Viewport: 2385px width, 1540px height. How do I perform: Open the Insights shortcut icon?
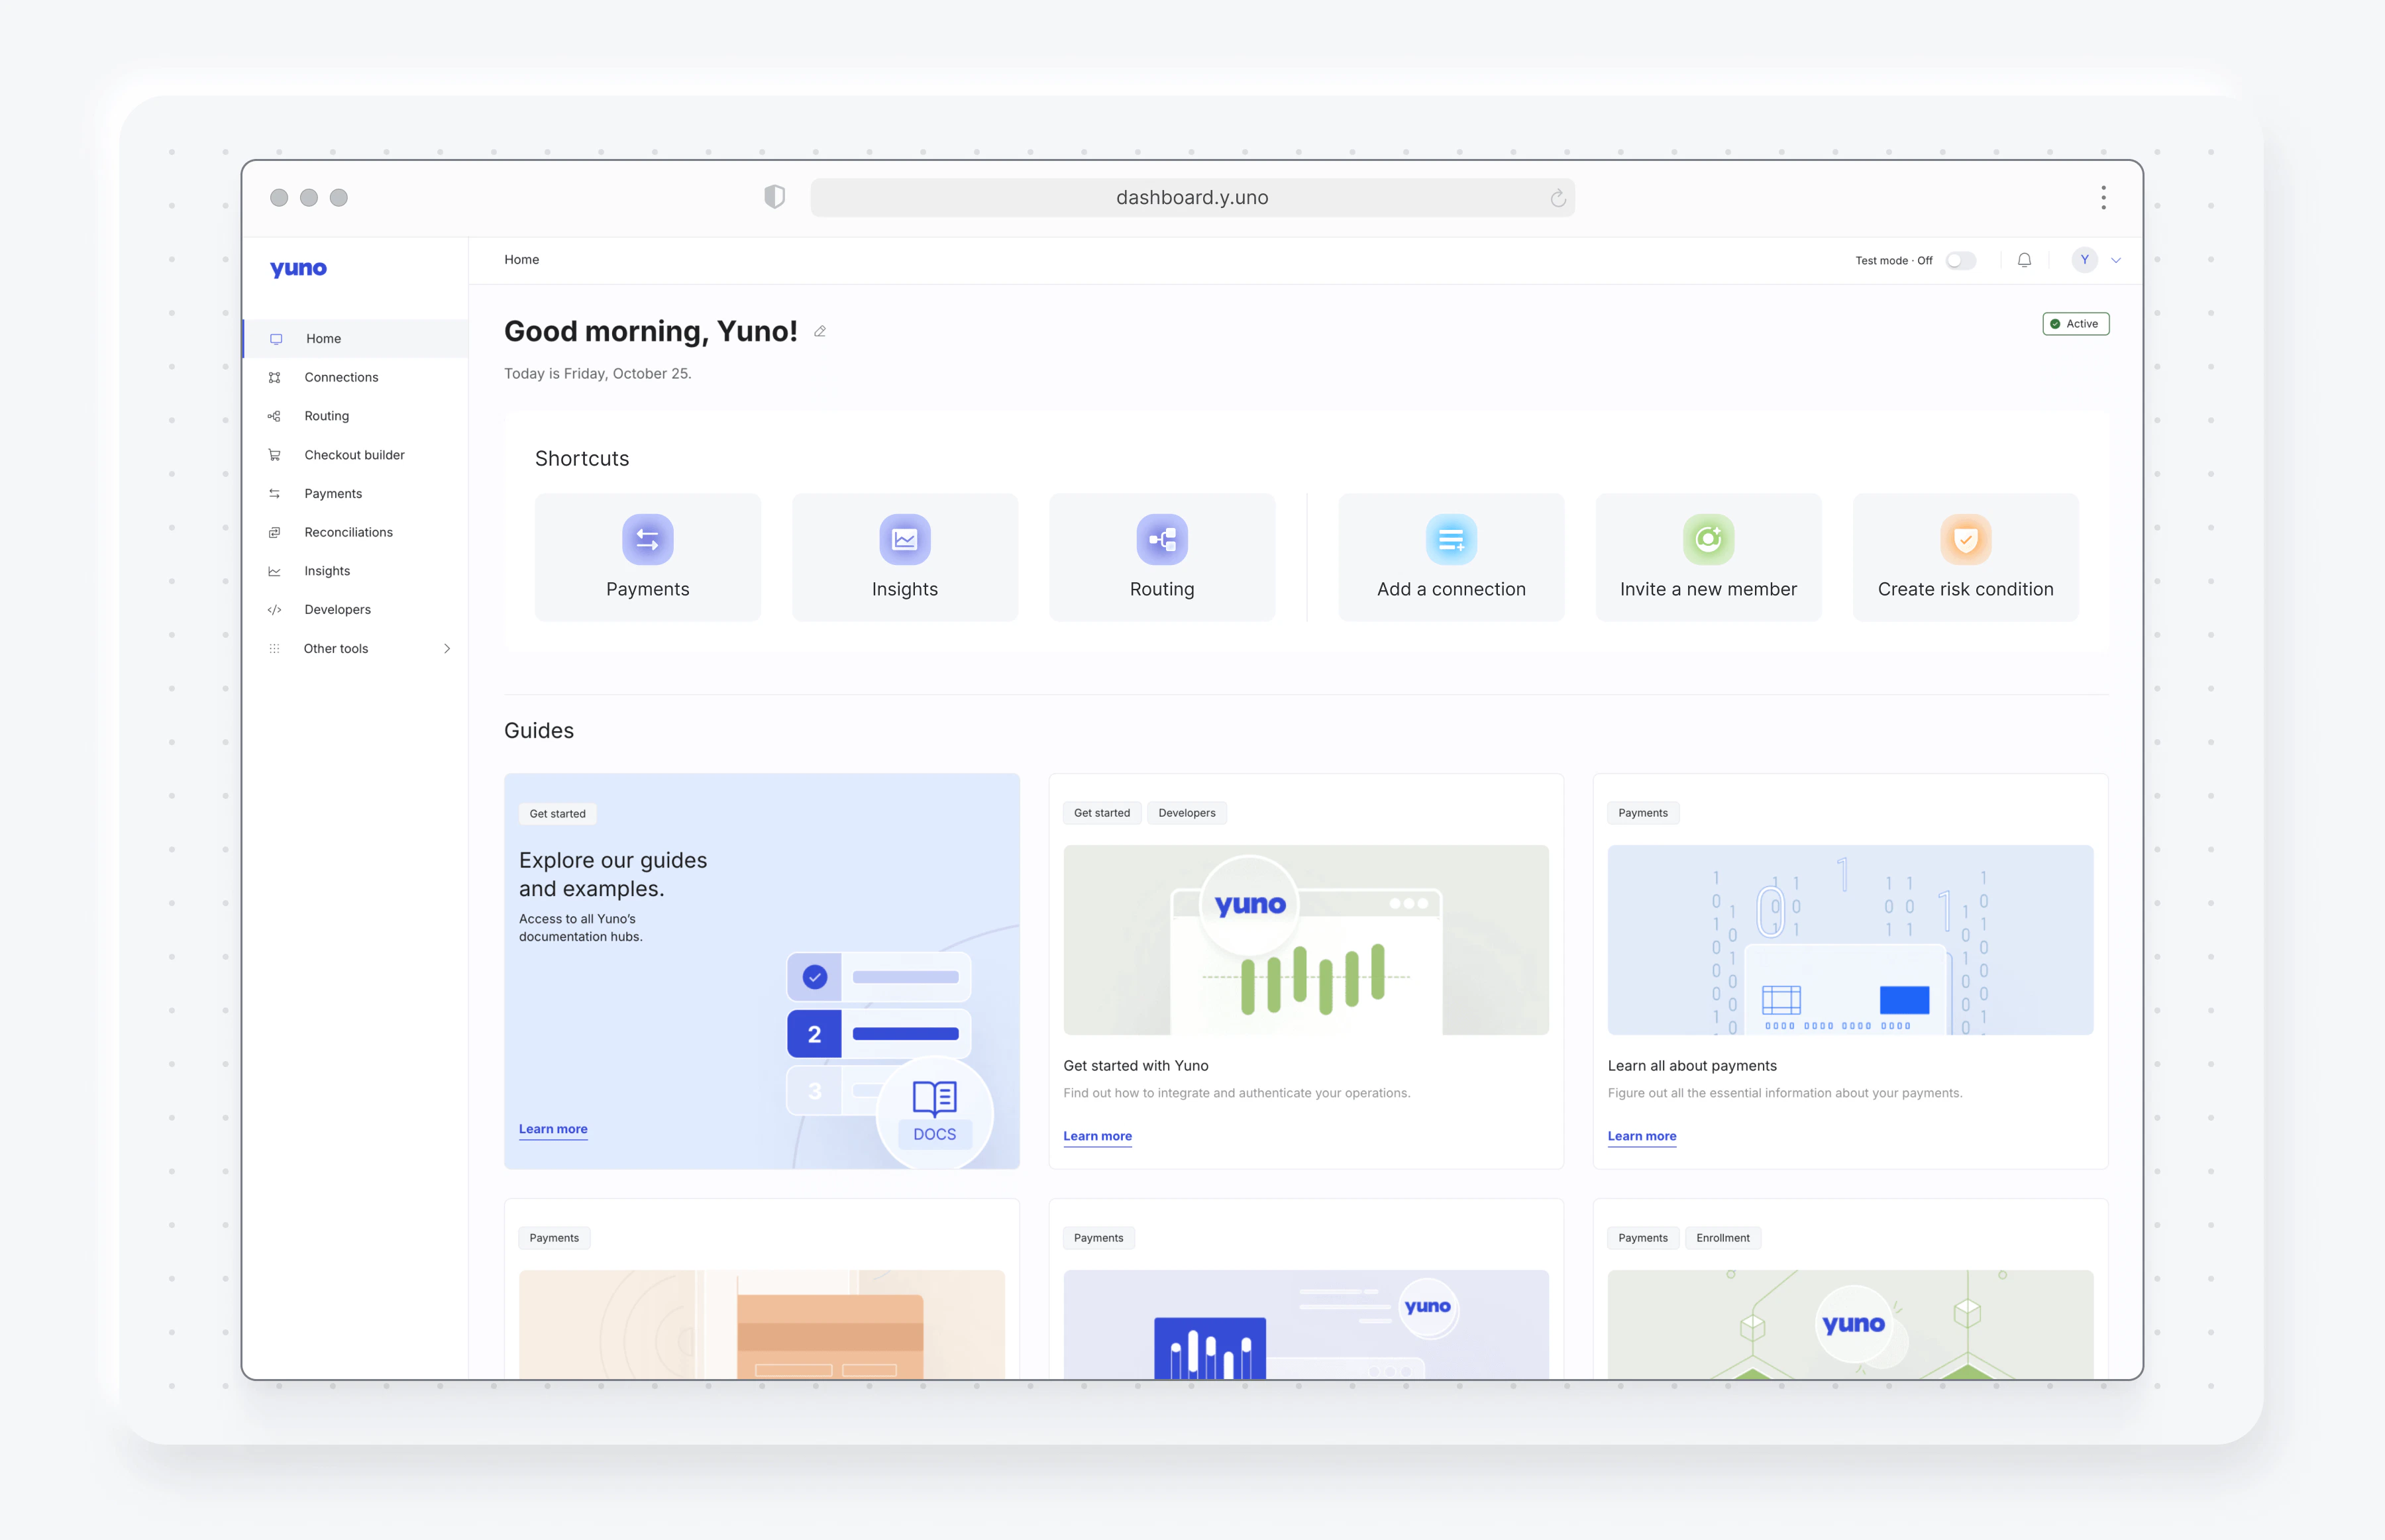904,540
